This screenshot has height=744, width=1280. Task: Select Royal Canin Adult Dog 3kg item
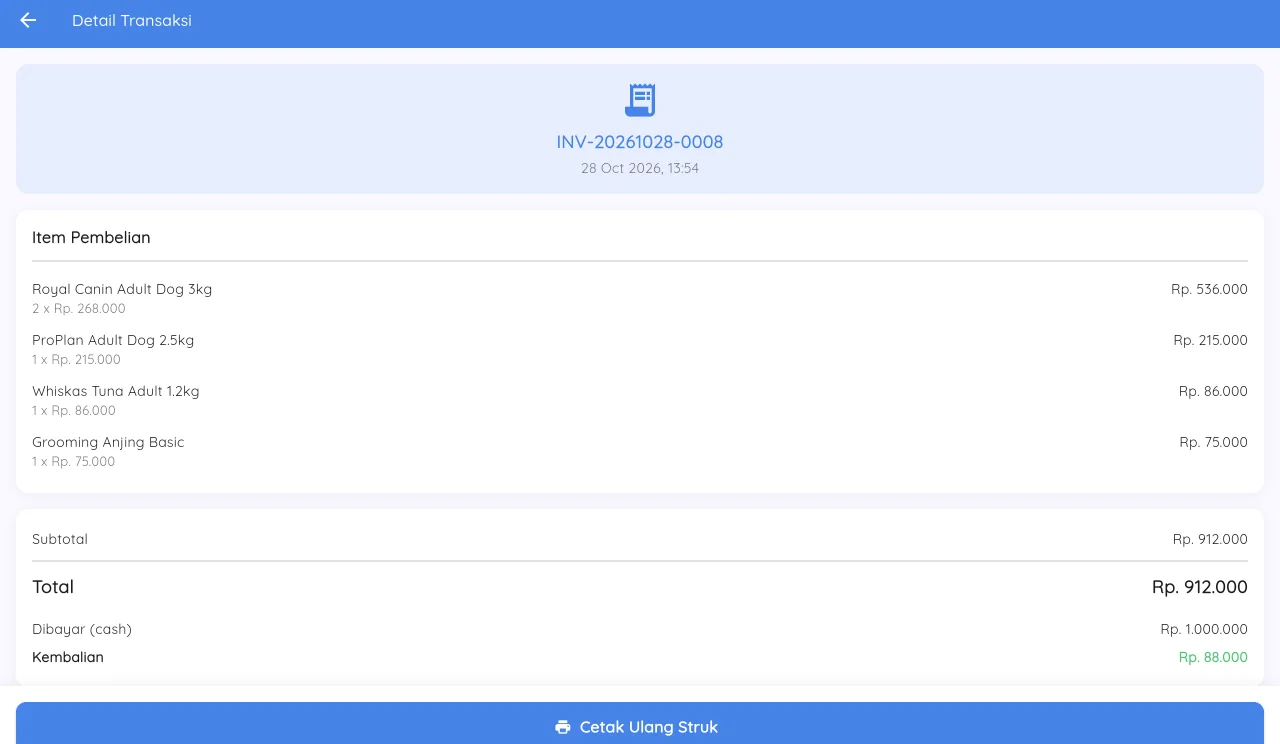(x=122, y=289)
